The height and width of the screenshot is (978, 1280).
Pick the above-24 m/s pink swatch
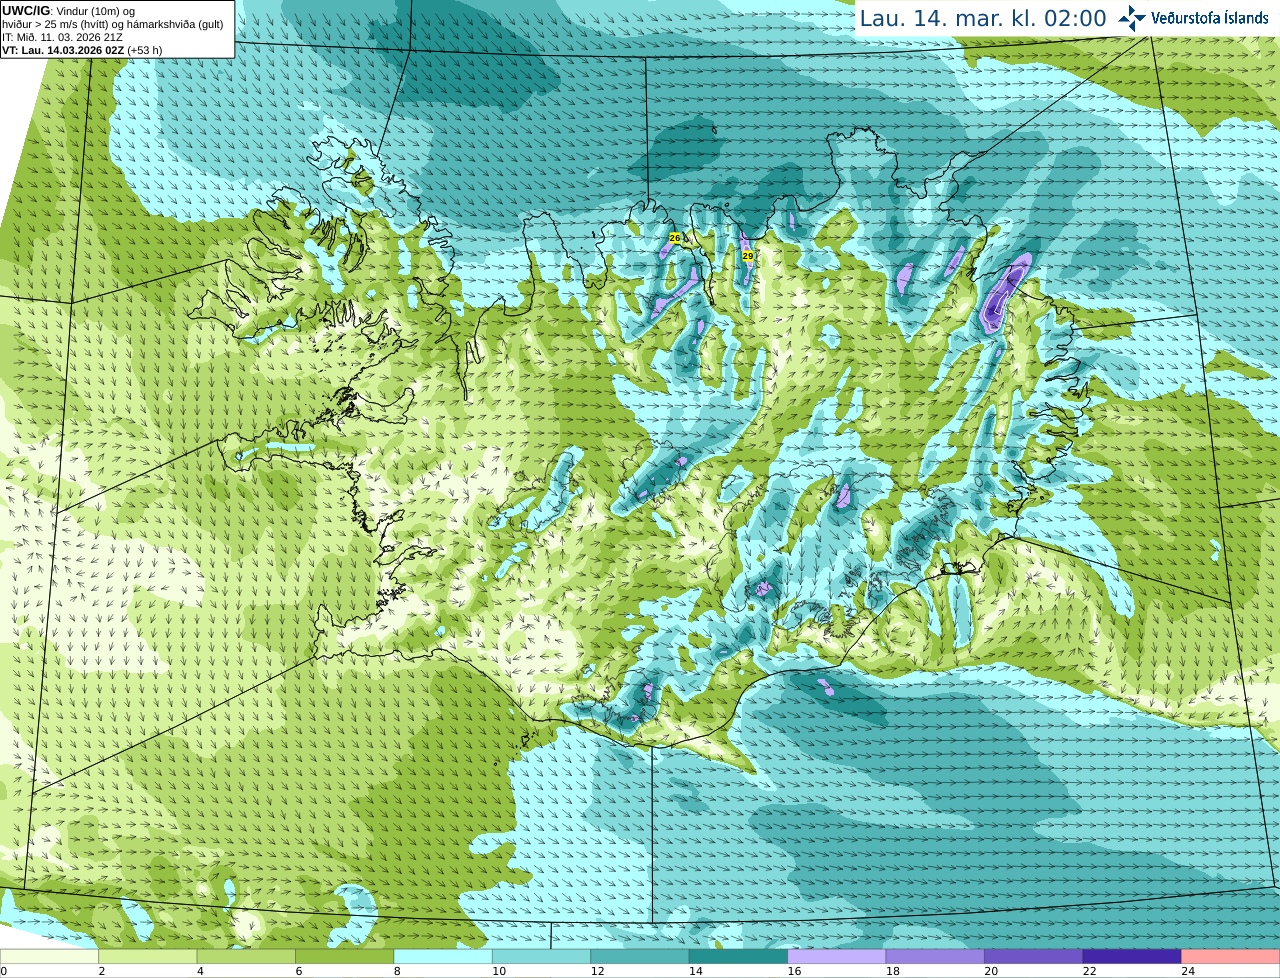point(1230,957)
